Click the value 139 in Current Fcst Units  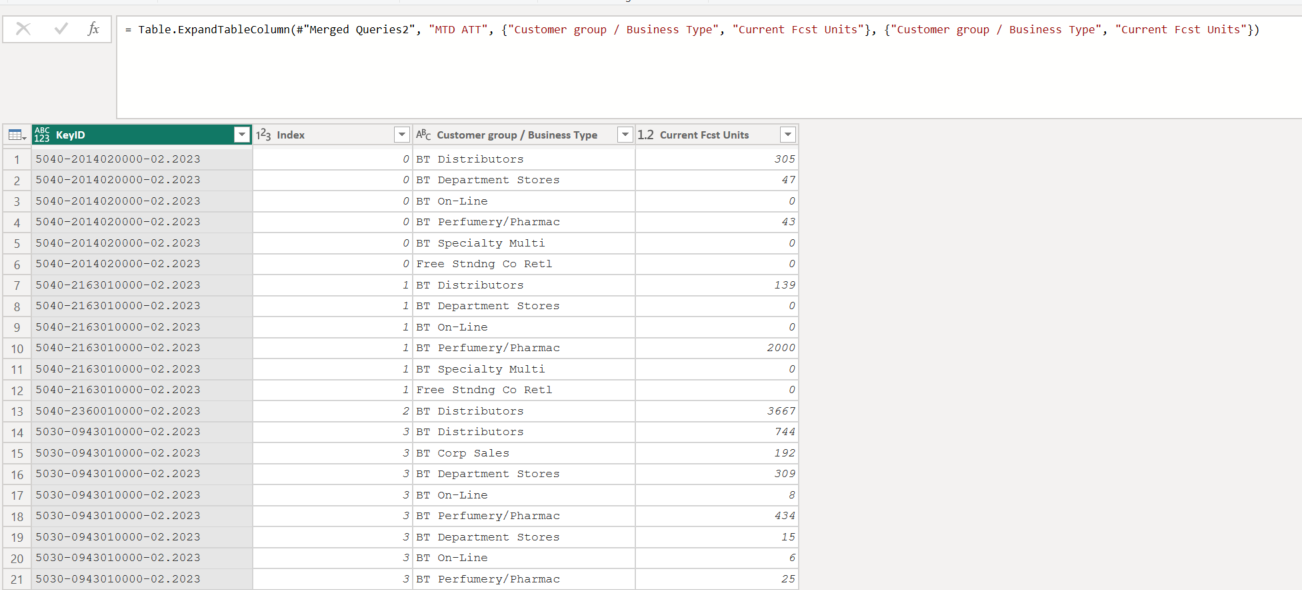pyautogui.click(x=784, y=285)
